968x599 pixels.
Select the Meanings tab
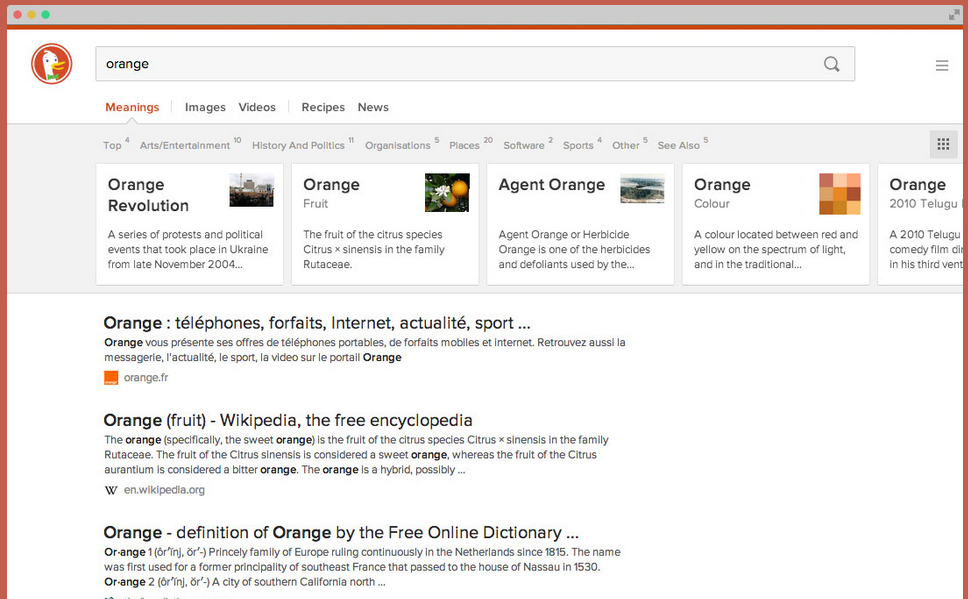point(132,107)
